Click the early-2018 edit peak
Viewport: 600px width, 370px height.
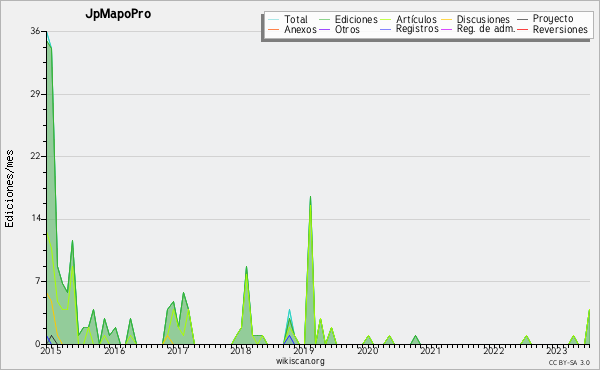pyautogui.click(x=246, y=305)
